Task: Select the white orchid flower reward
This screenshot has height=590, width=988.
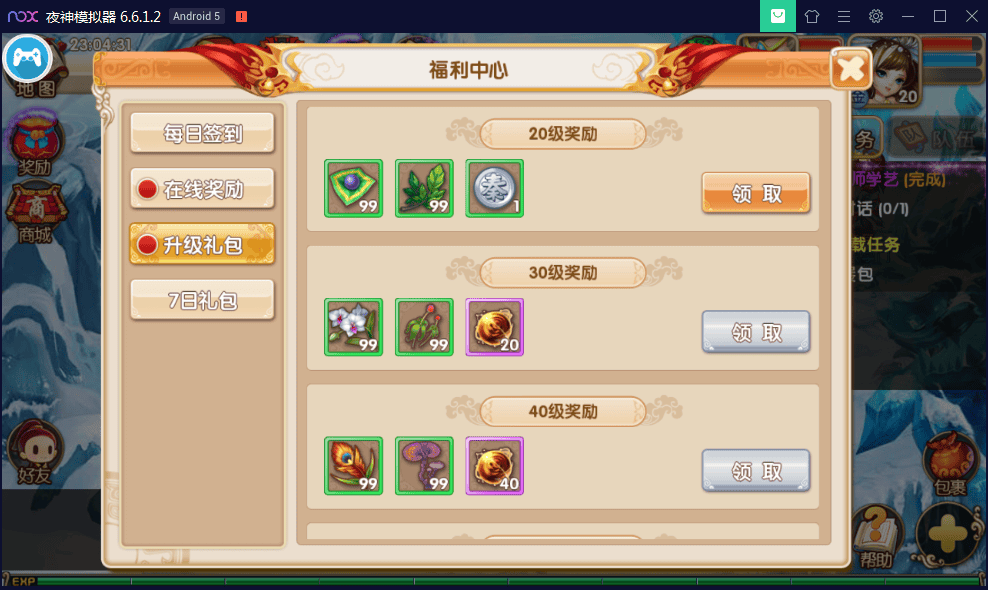Action: [353, 327]
